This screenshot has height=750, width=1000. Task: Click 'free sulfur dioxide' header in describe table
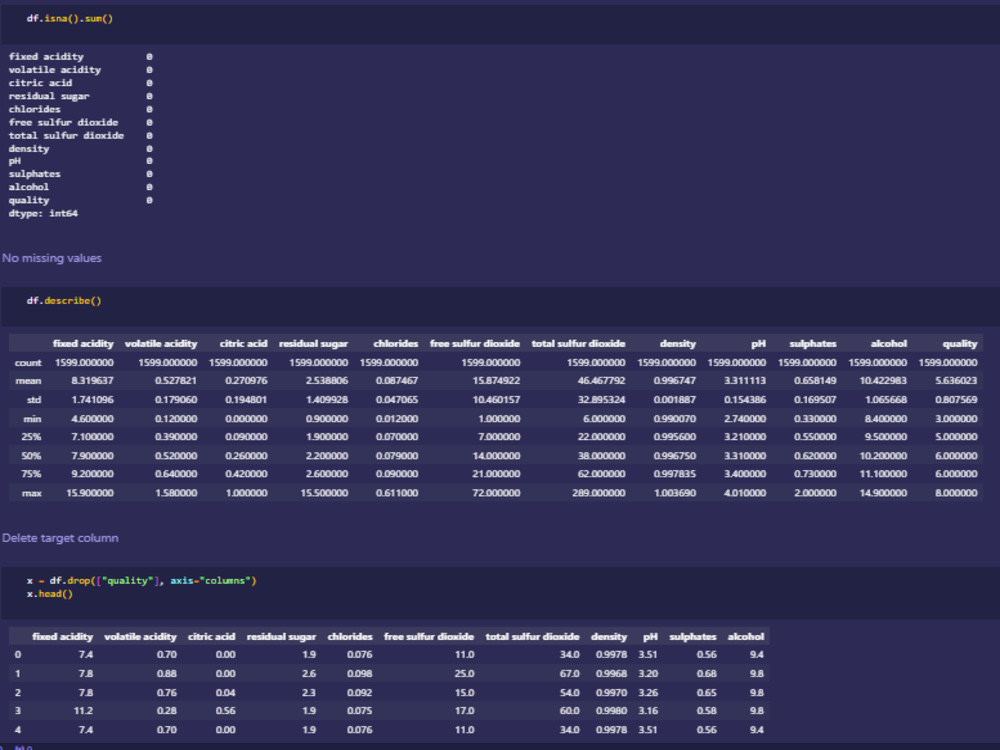[474, 343]
